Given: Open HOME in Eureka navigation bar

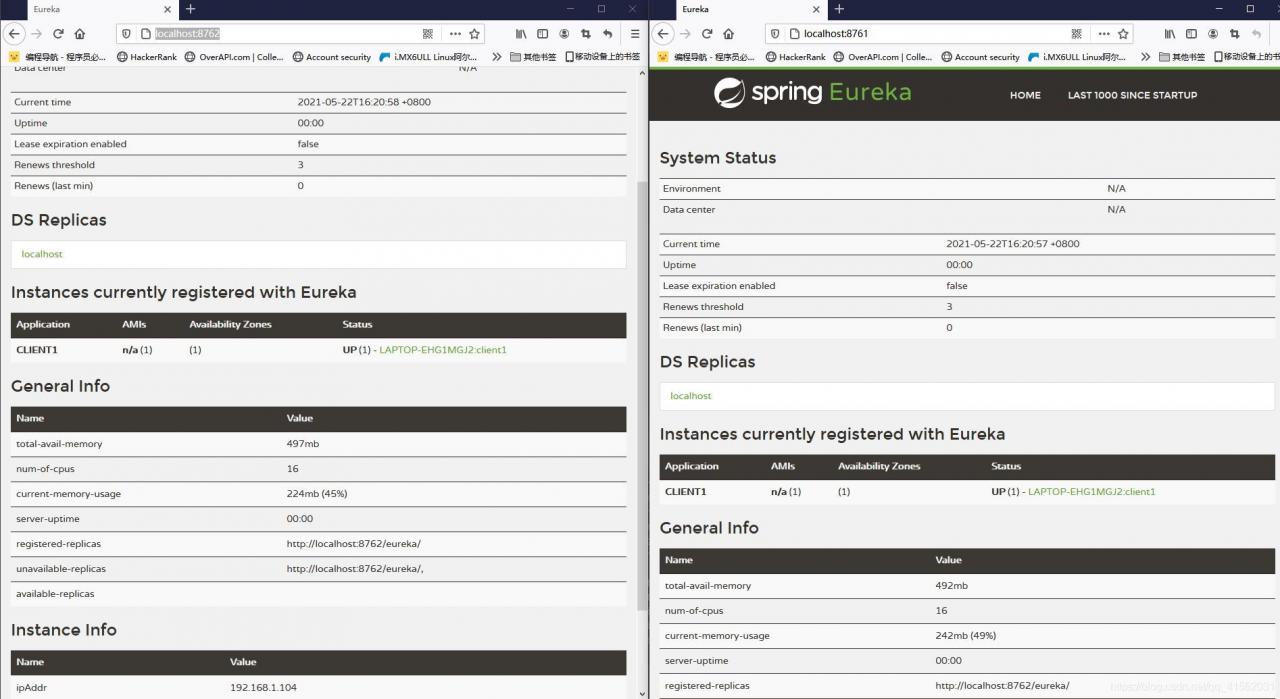Looking at the screenshot, I should [x=1025, y=95].
